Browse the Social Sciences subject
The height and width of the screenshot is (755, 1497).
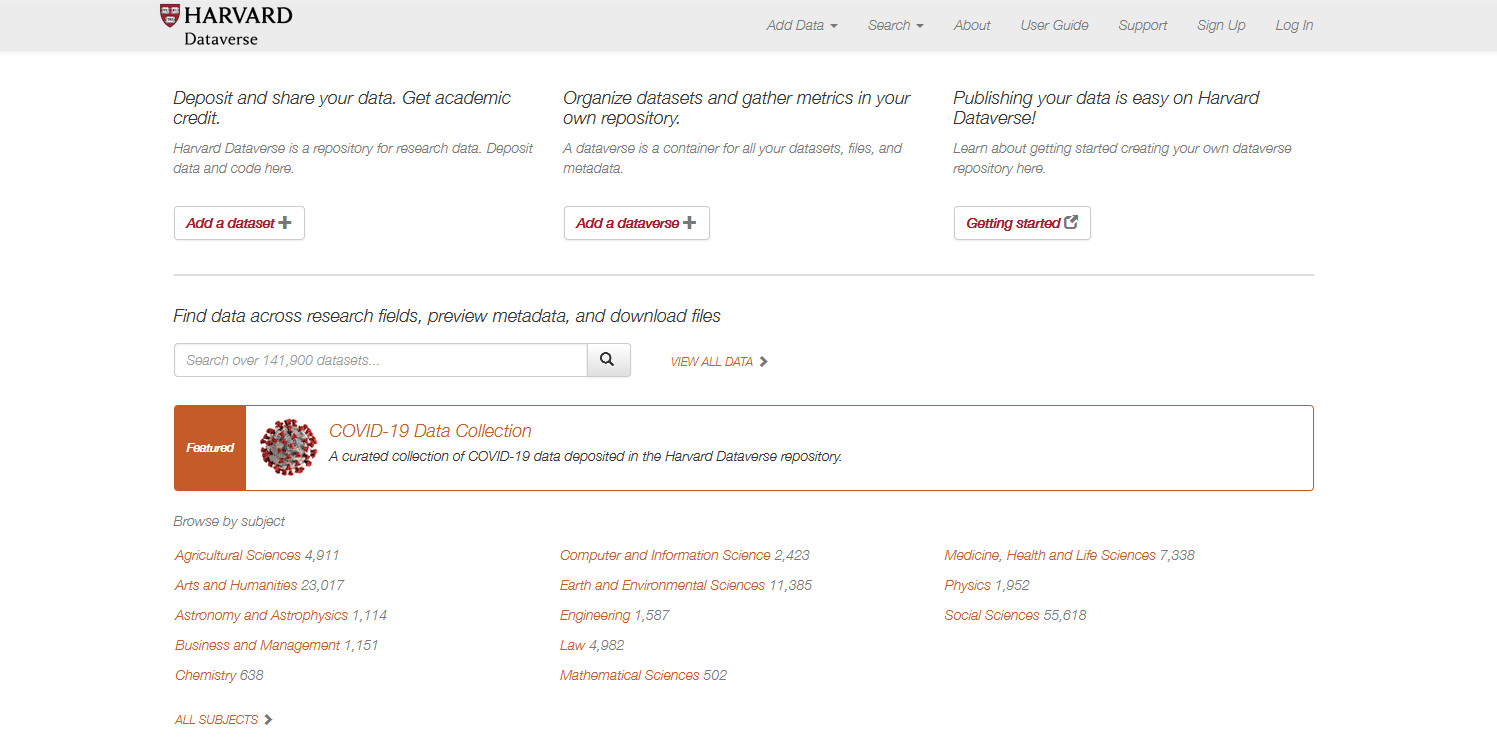click(992, 615)
